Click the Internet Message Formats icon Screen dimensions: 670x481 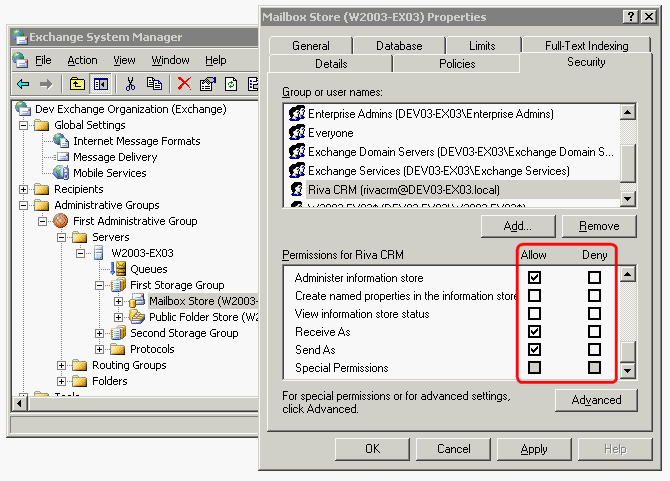pyautogui.click(x=61, y=141)
